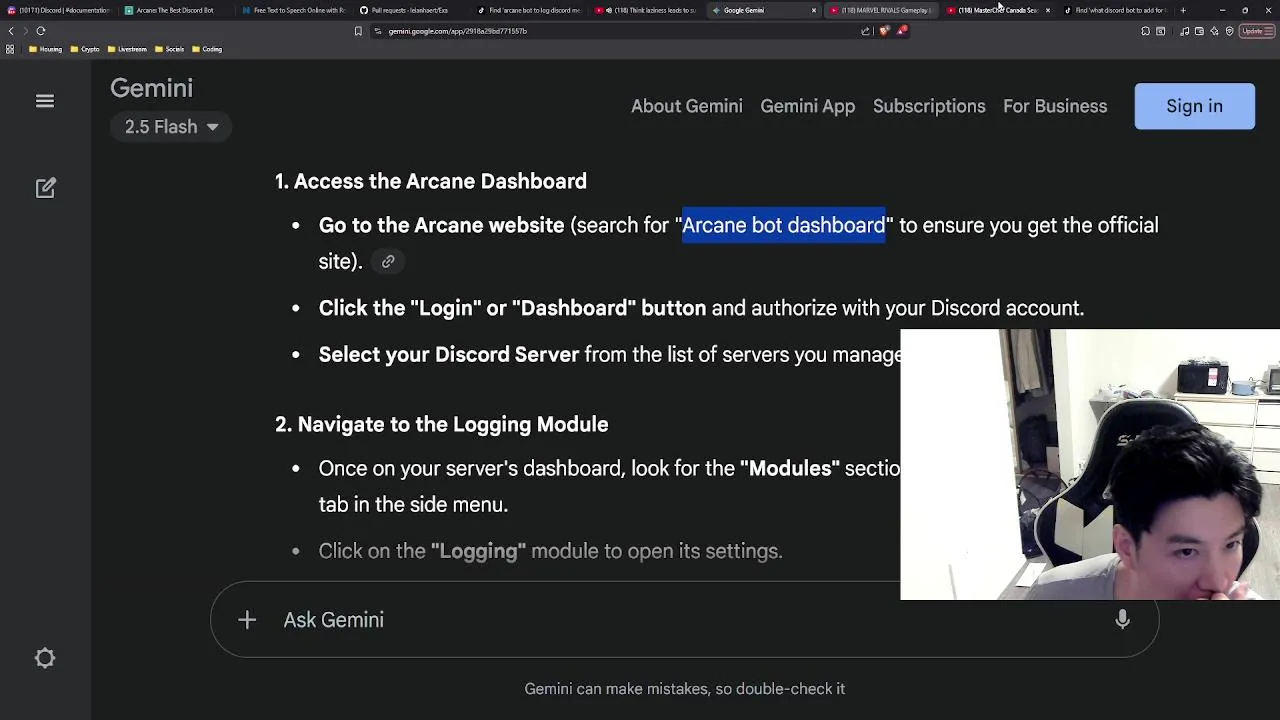Switch to 'Think laziness leads to' YouTube tab
1280x720 pixels.
point(645,10)
